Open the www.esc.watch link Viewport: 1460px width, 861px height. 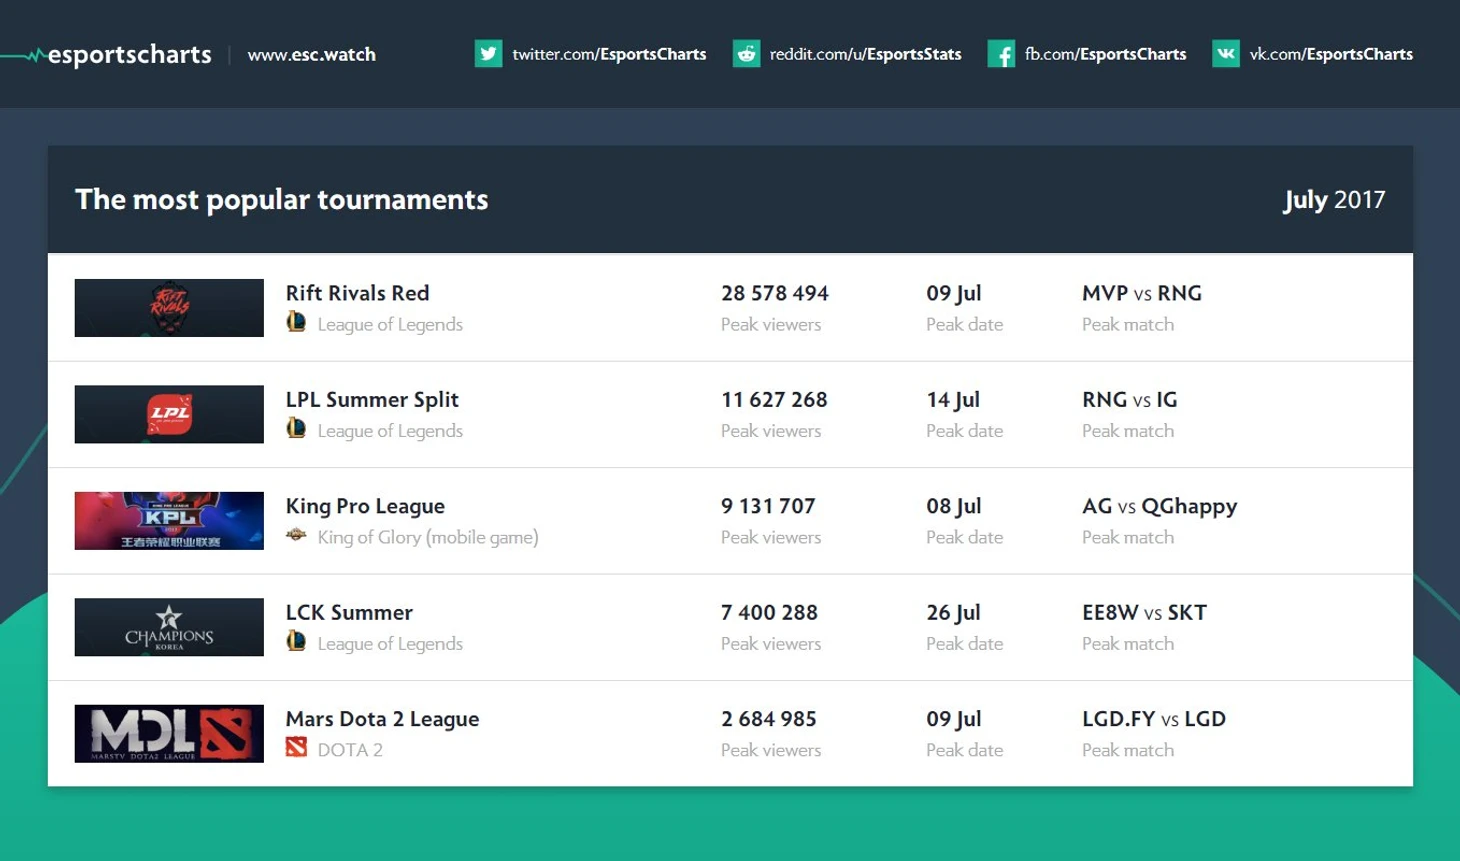point(311,55)
